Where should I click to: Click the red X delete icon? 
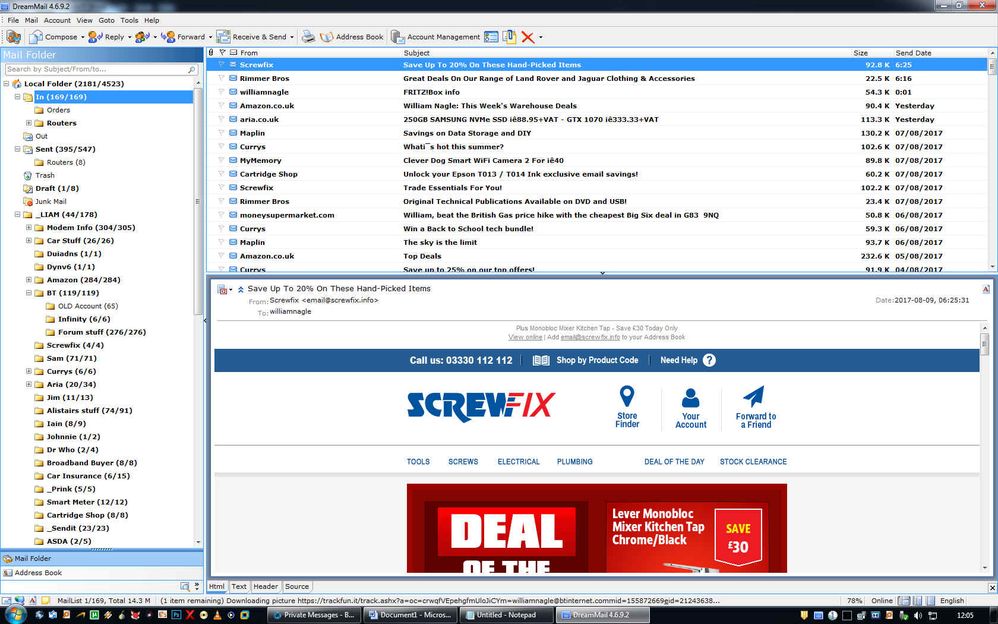(x=528, y=37)
